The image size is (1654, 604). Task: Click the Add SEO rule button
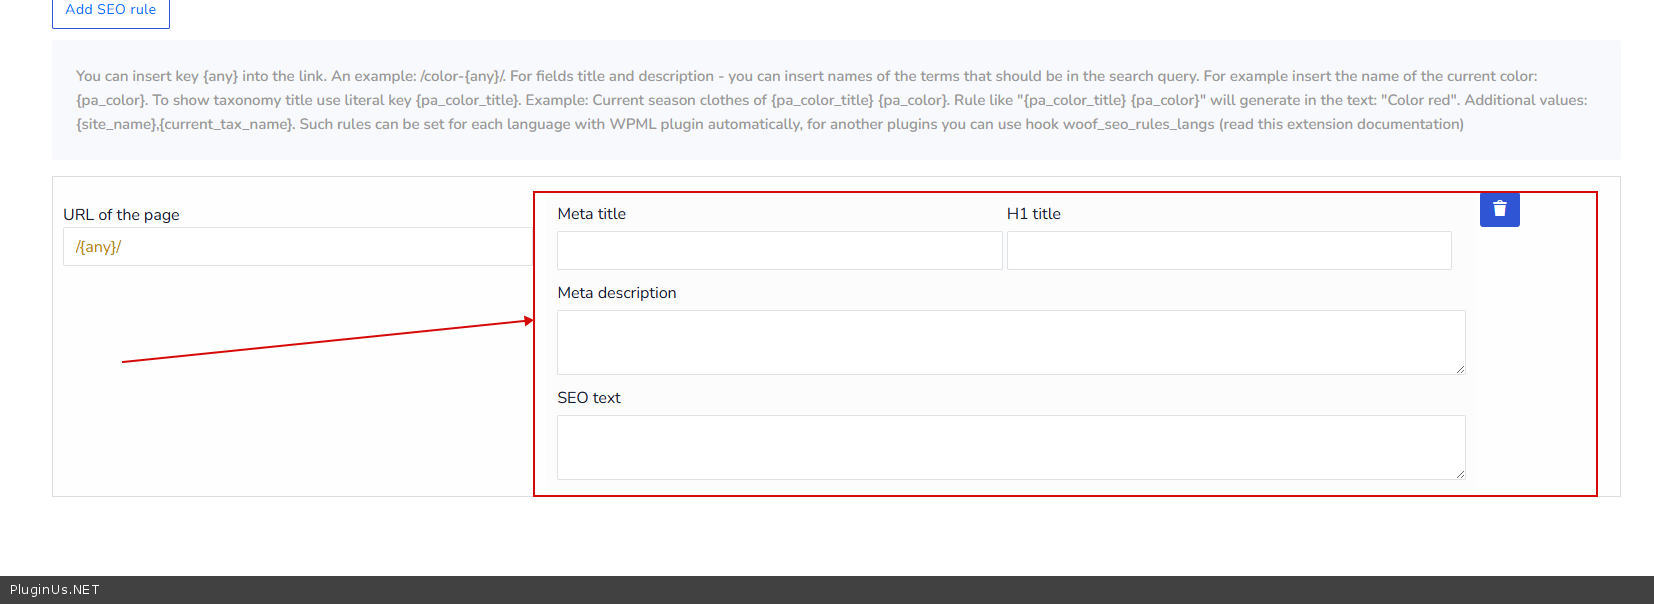point(111,11)
